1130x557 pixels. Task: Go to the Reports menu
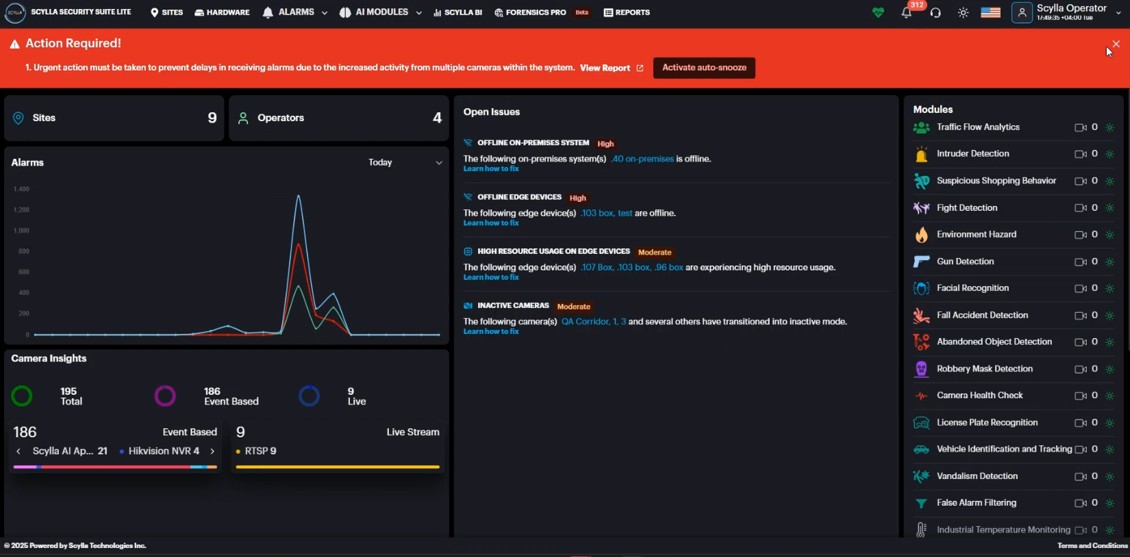(627, 13)
